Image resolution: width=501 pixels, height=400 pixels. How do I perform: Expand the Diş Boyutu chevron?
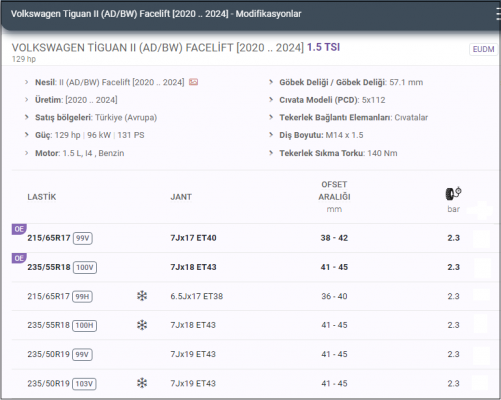pyautogui.click(x=271, y=135)
